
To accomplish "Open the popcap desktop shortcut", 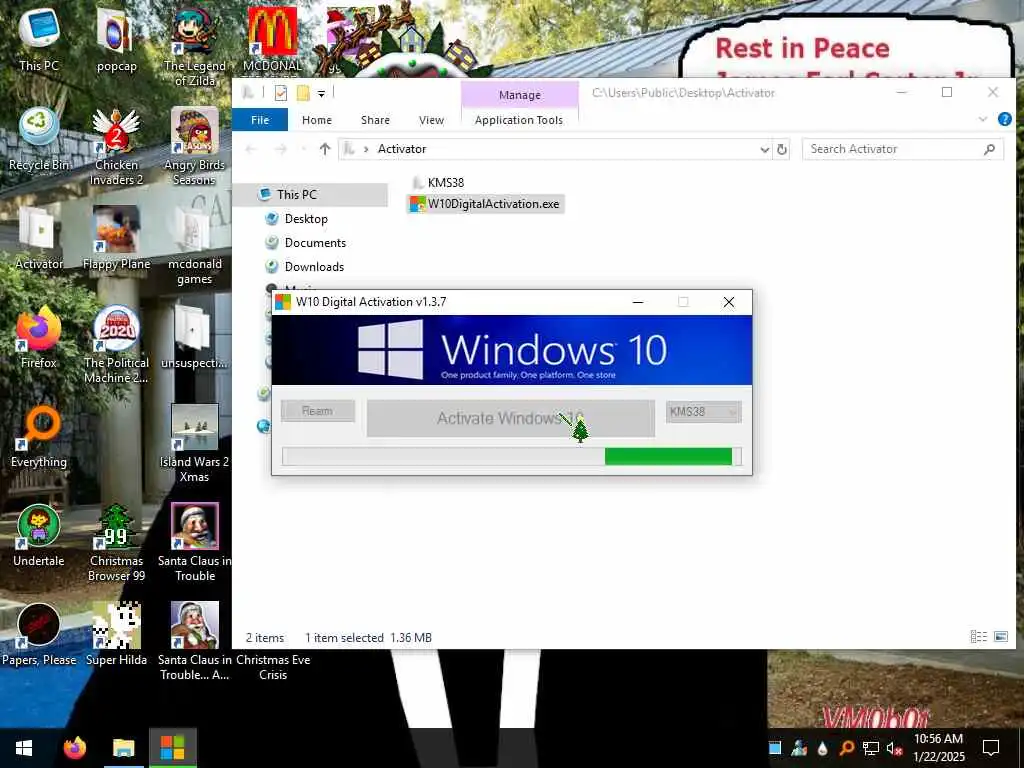I will tap(116, 39).
